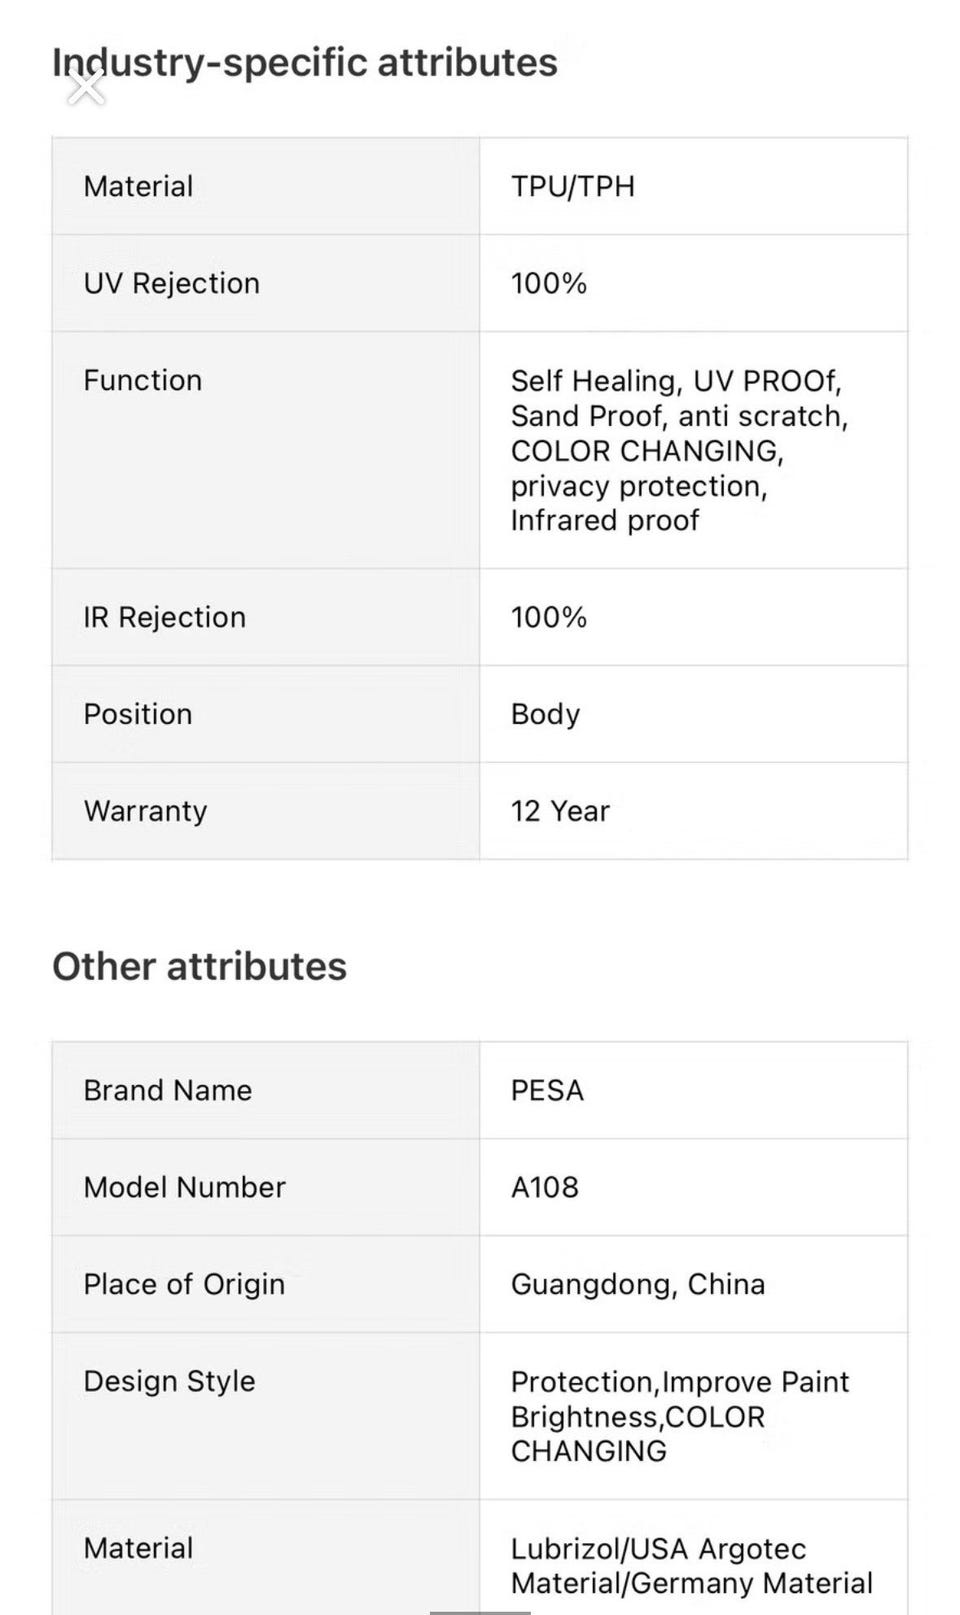Tap the Position value Body
The image size is (960, 1615).
tap(546, 715)
